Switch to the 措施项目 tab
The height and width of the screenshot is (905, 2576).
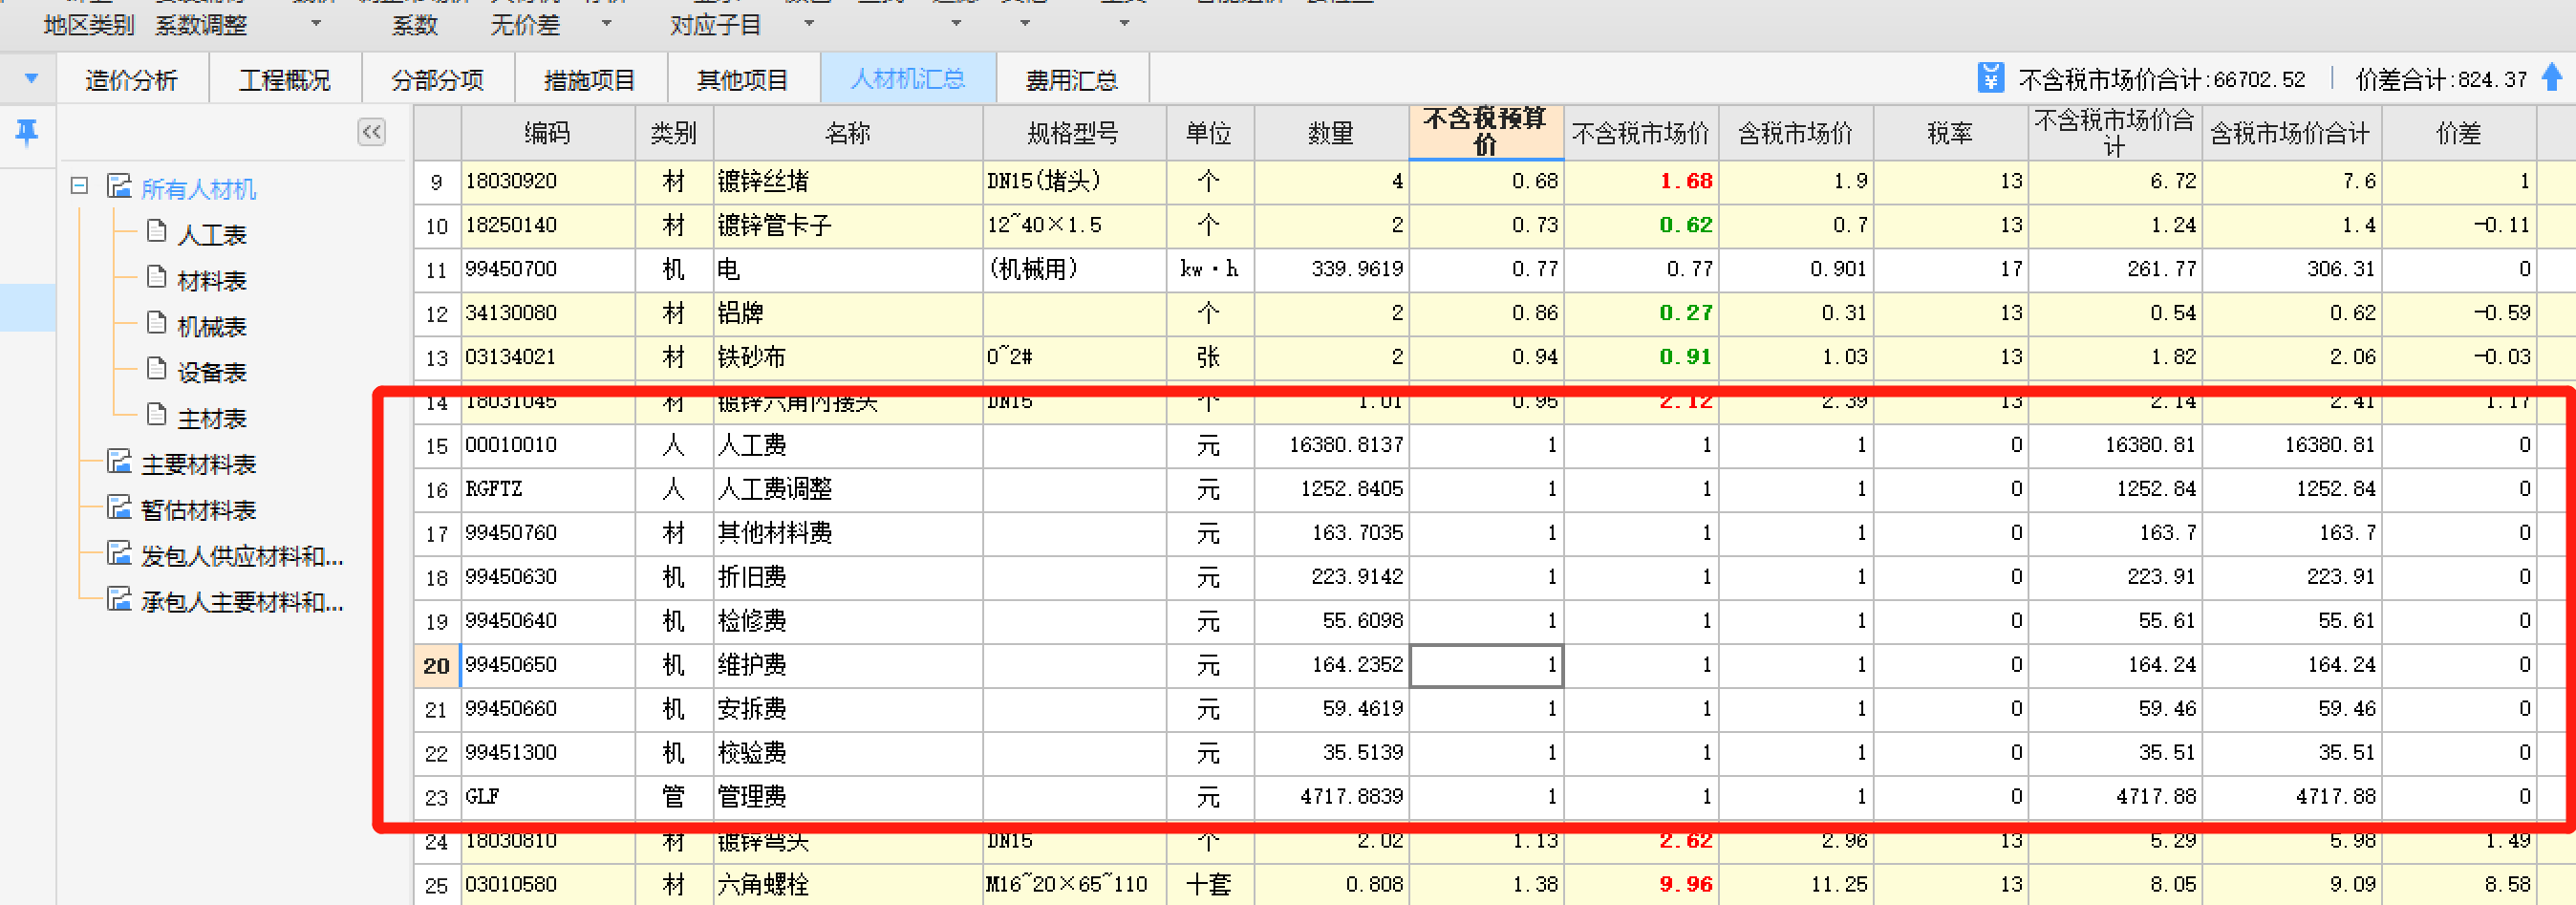tap(590, 79)
